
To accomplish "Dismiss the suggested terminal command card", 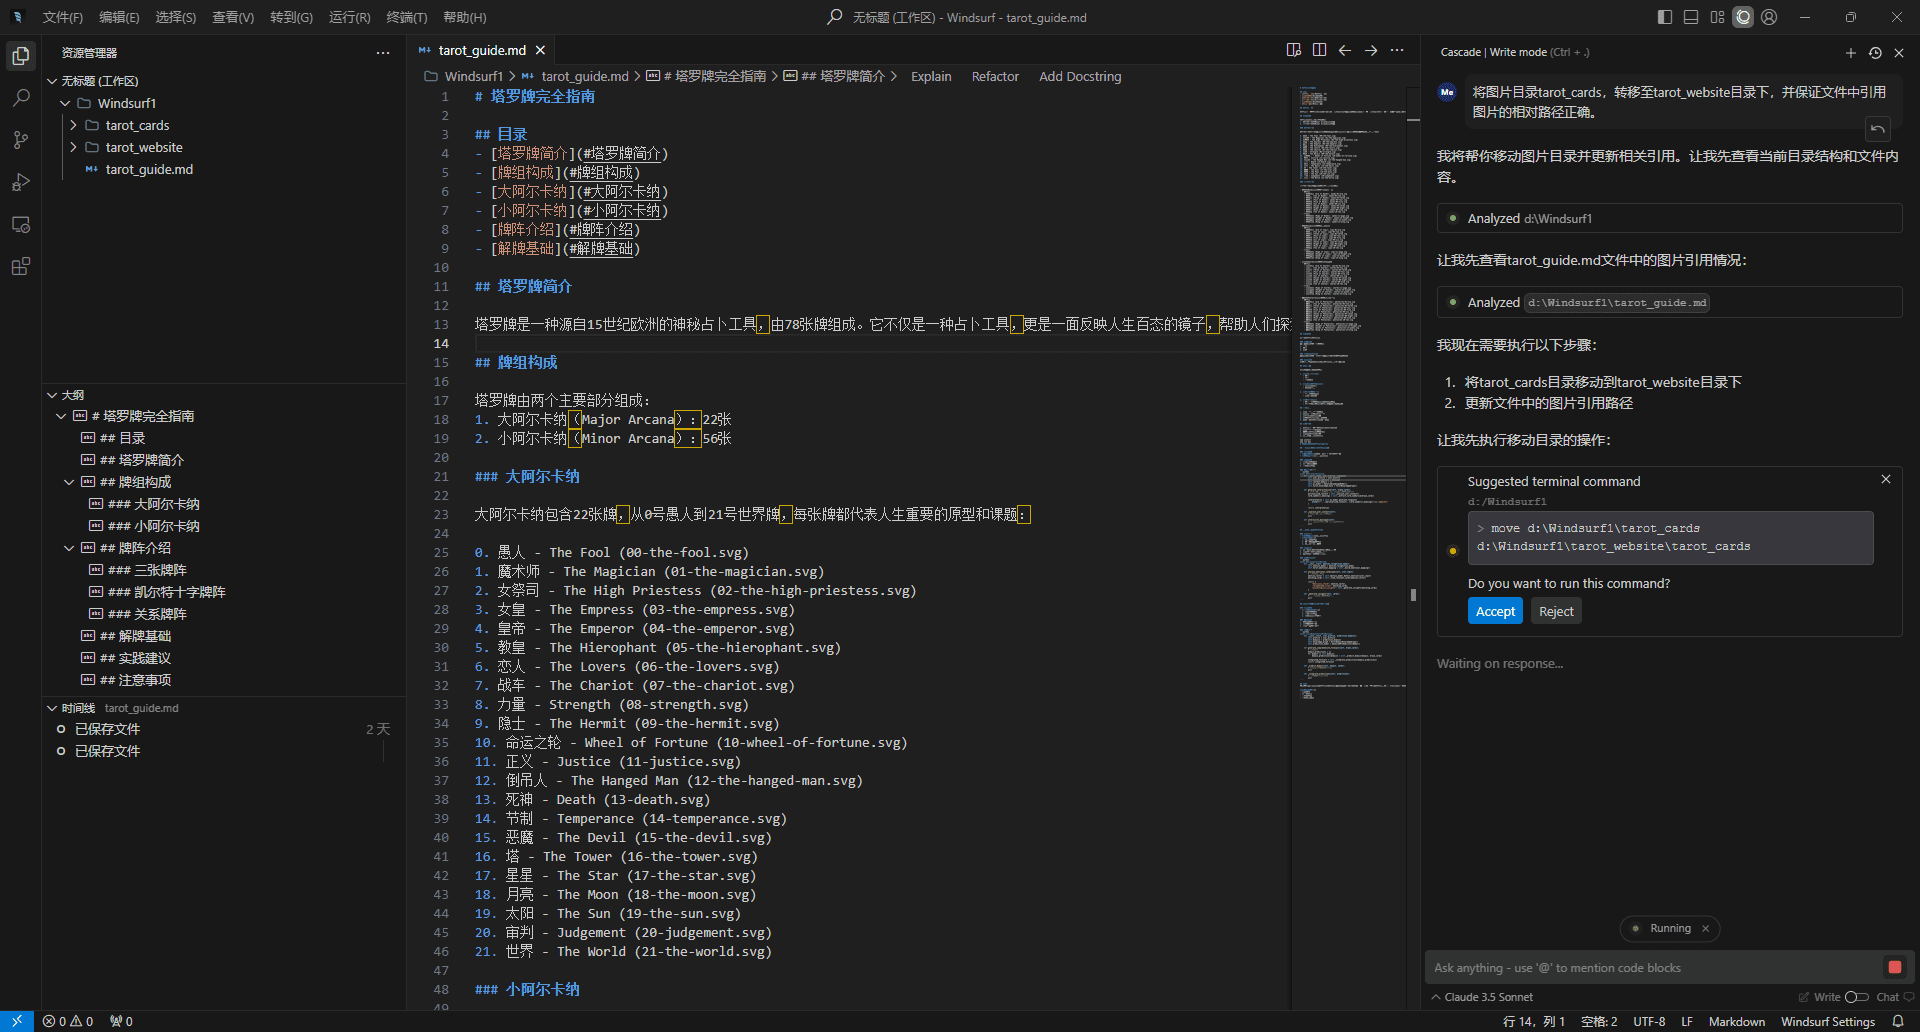I will [1886, 479].
